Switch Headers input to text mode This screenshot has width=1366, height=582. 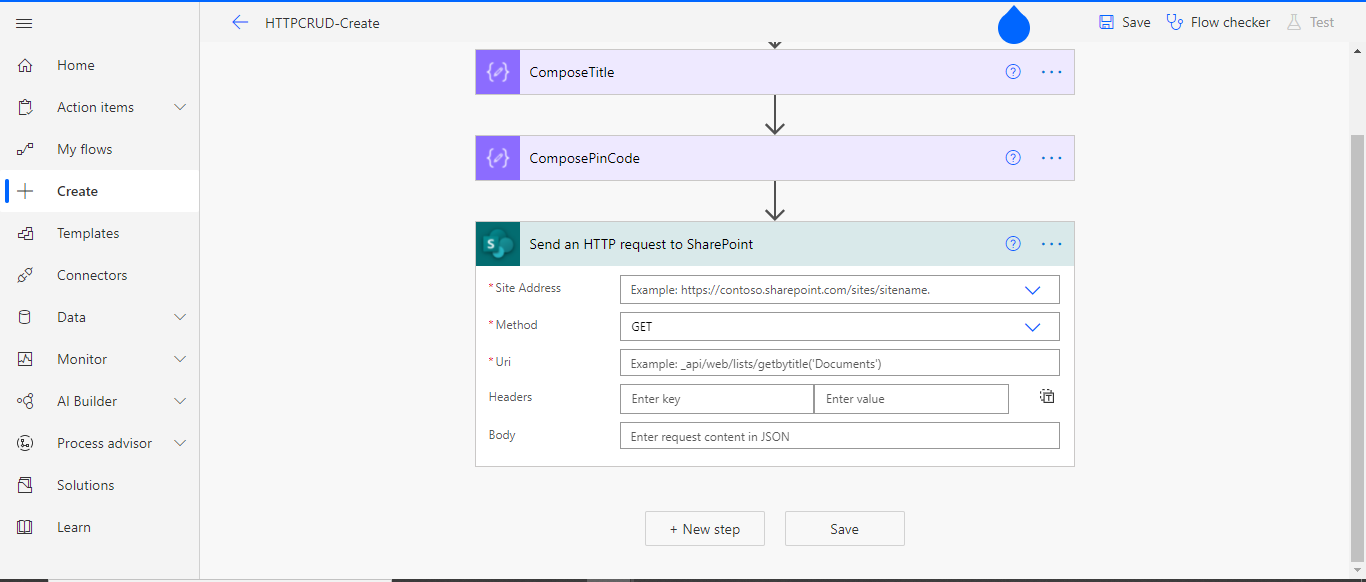pos(1046,397)
